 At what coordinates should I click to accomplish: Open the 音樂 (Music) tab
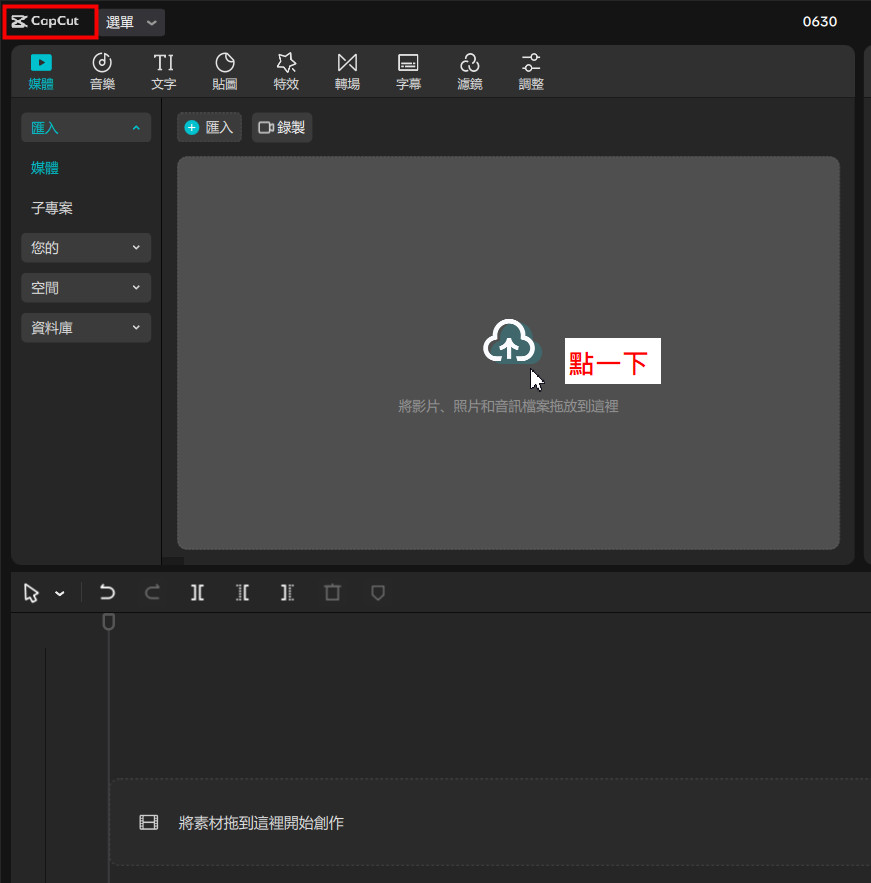(x=102, y=72)
